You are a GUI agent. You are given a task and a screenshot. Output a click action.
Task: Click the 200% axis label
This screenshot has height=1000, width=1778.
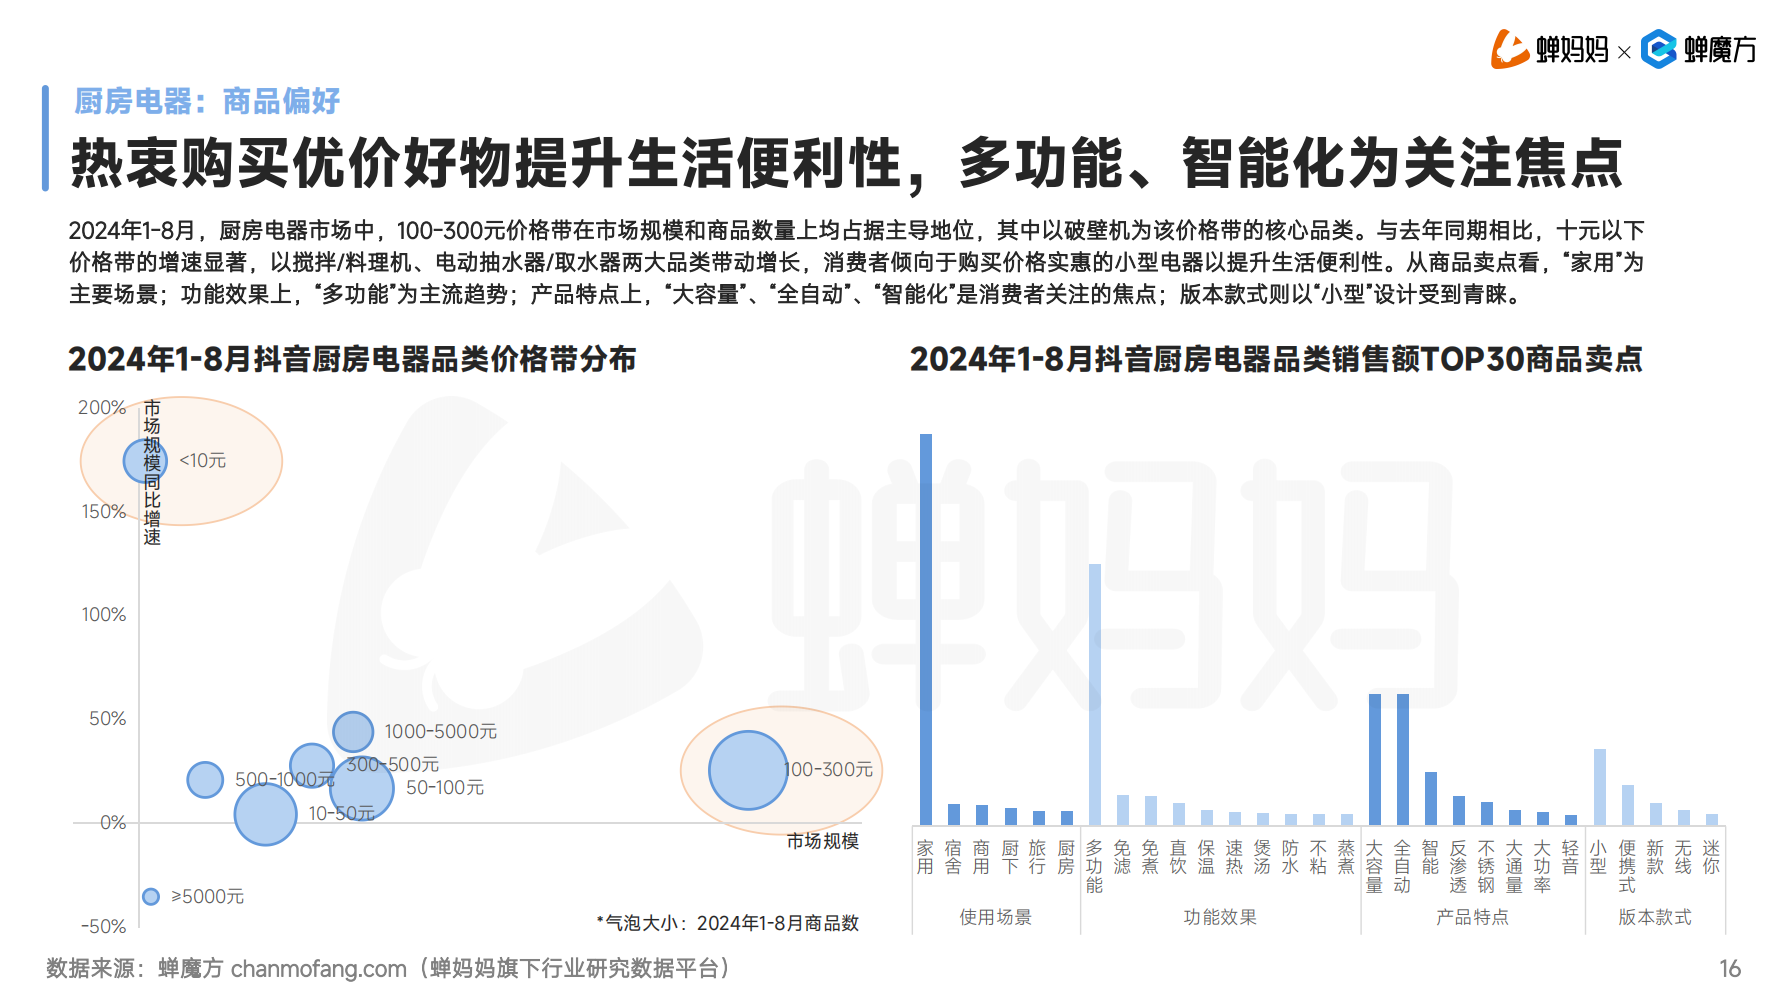coord(102,408)
